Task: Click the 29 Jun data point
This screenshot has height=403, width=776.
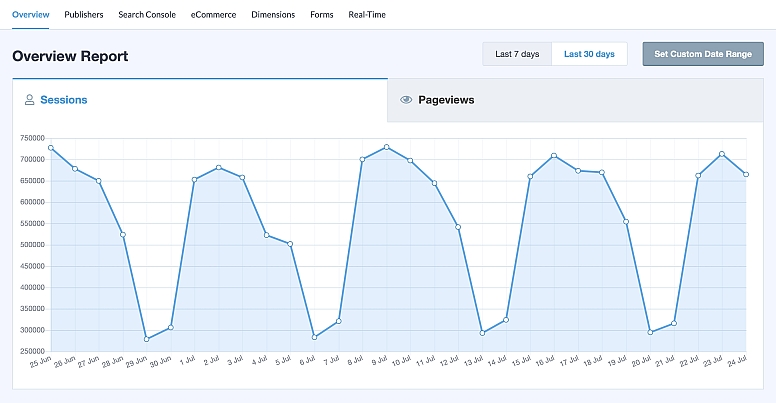Action: point(146,339)
